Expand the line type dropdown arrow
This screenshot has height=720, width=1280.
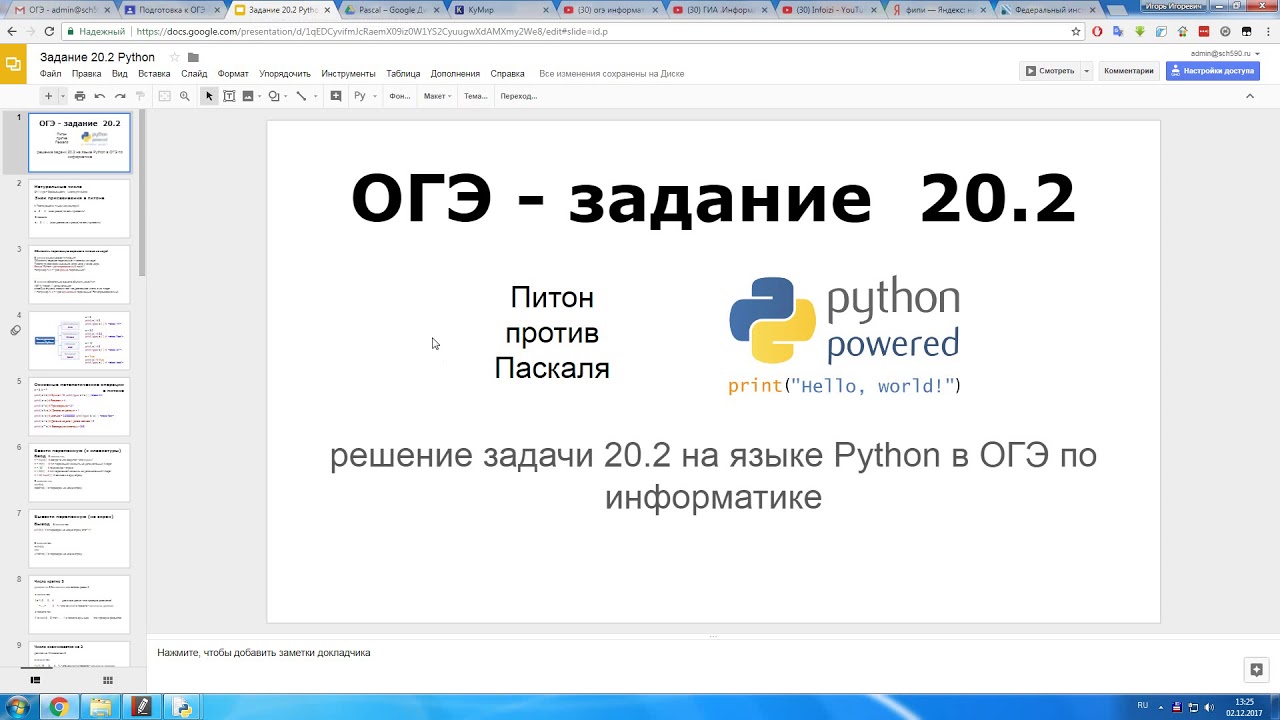pyautogui.click(x=315, y=96)
